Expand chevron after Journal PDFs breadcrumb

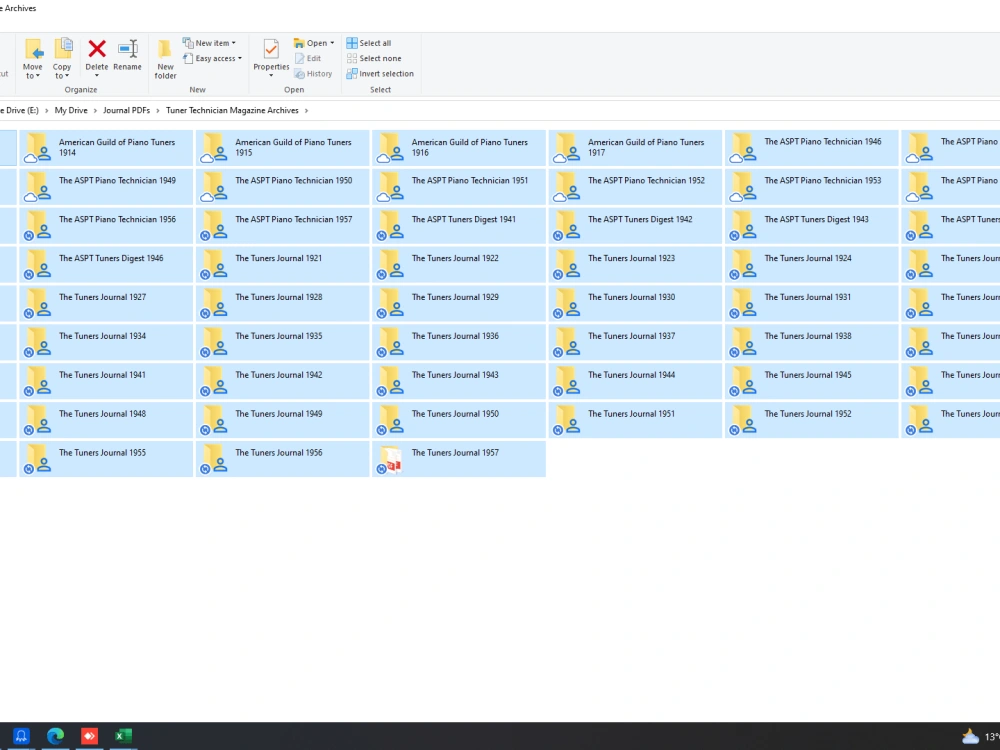(158, 110)
